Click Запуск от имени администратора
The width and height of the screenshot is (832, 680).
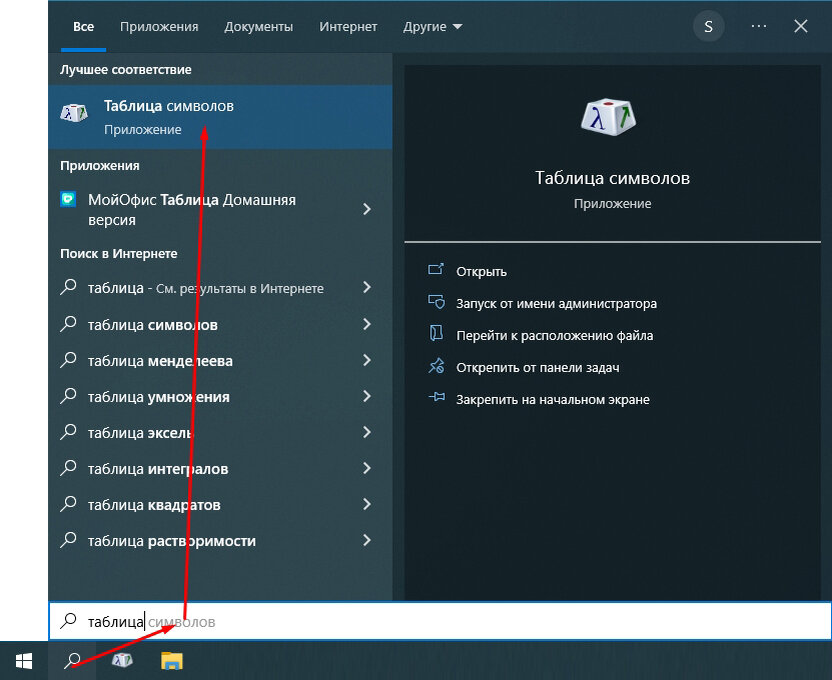pos(557,303)
